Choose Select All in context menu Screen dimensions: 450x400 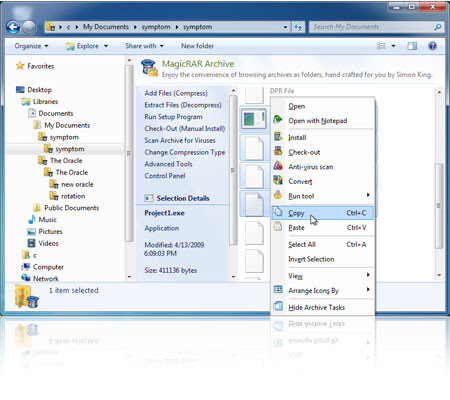coord(323,244)
